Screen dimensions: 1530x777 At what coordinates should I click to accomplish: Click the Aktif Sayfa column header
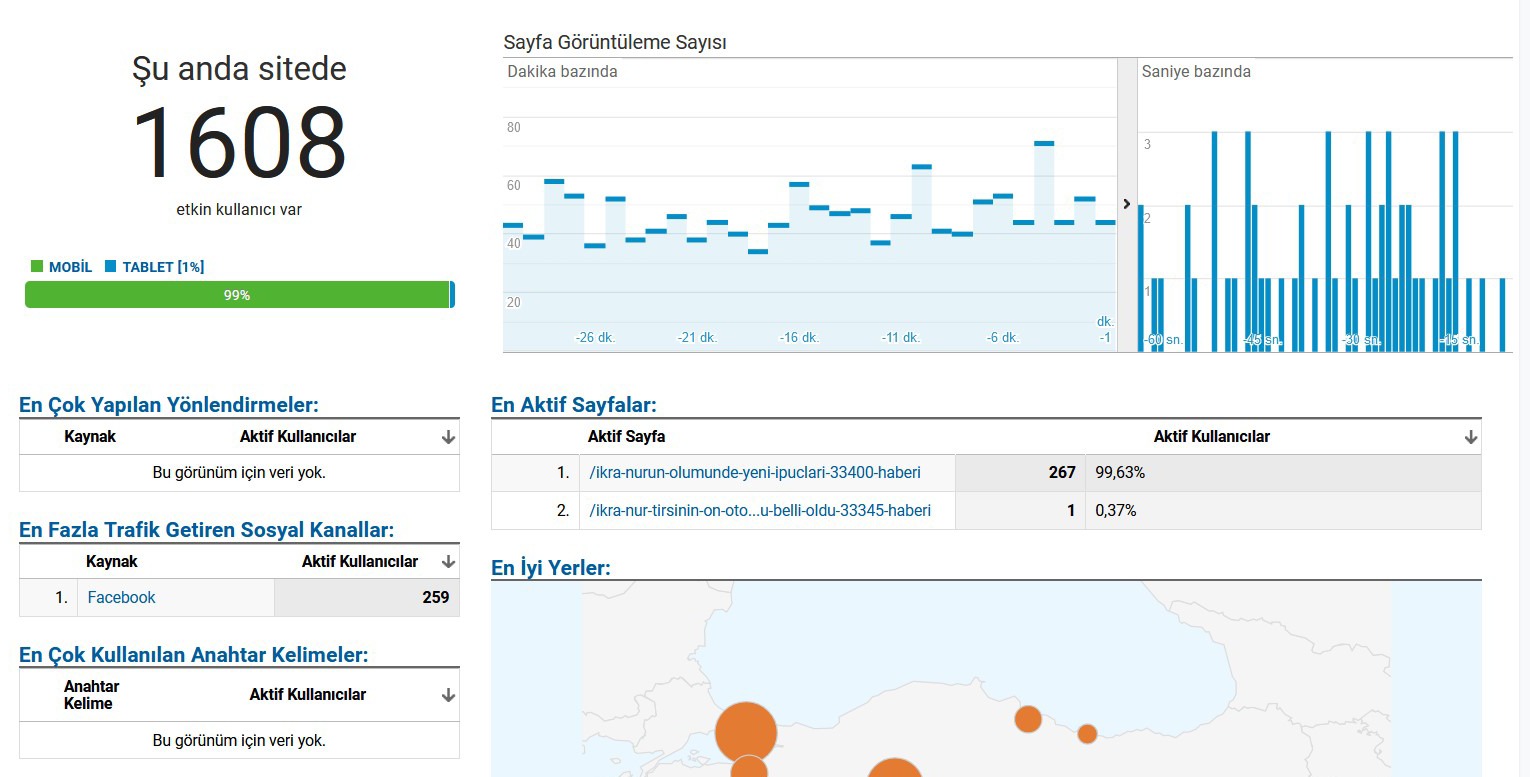tap(626, 437)
